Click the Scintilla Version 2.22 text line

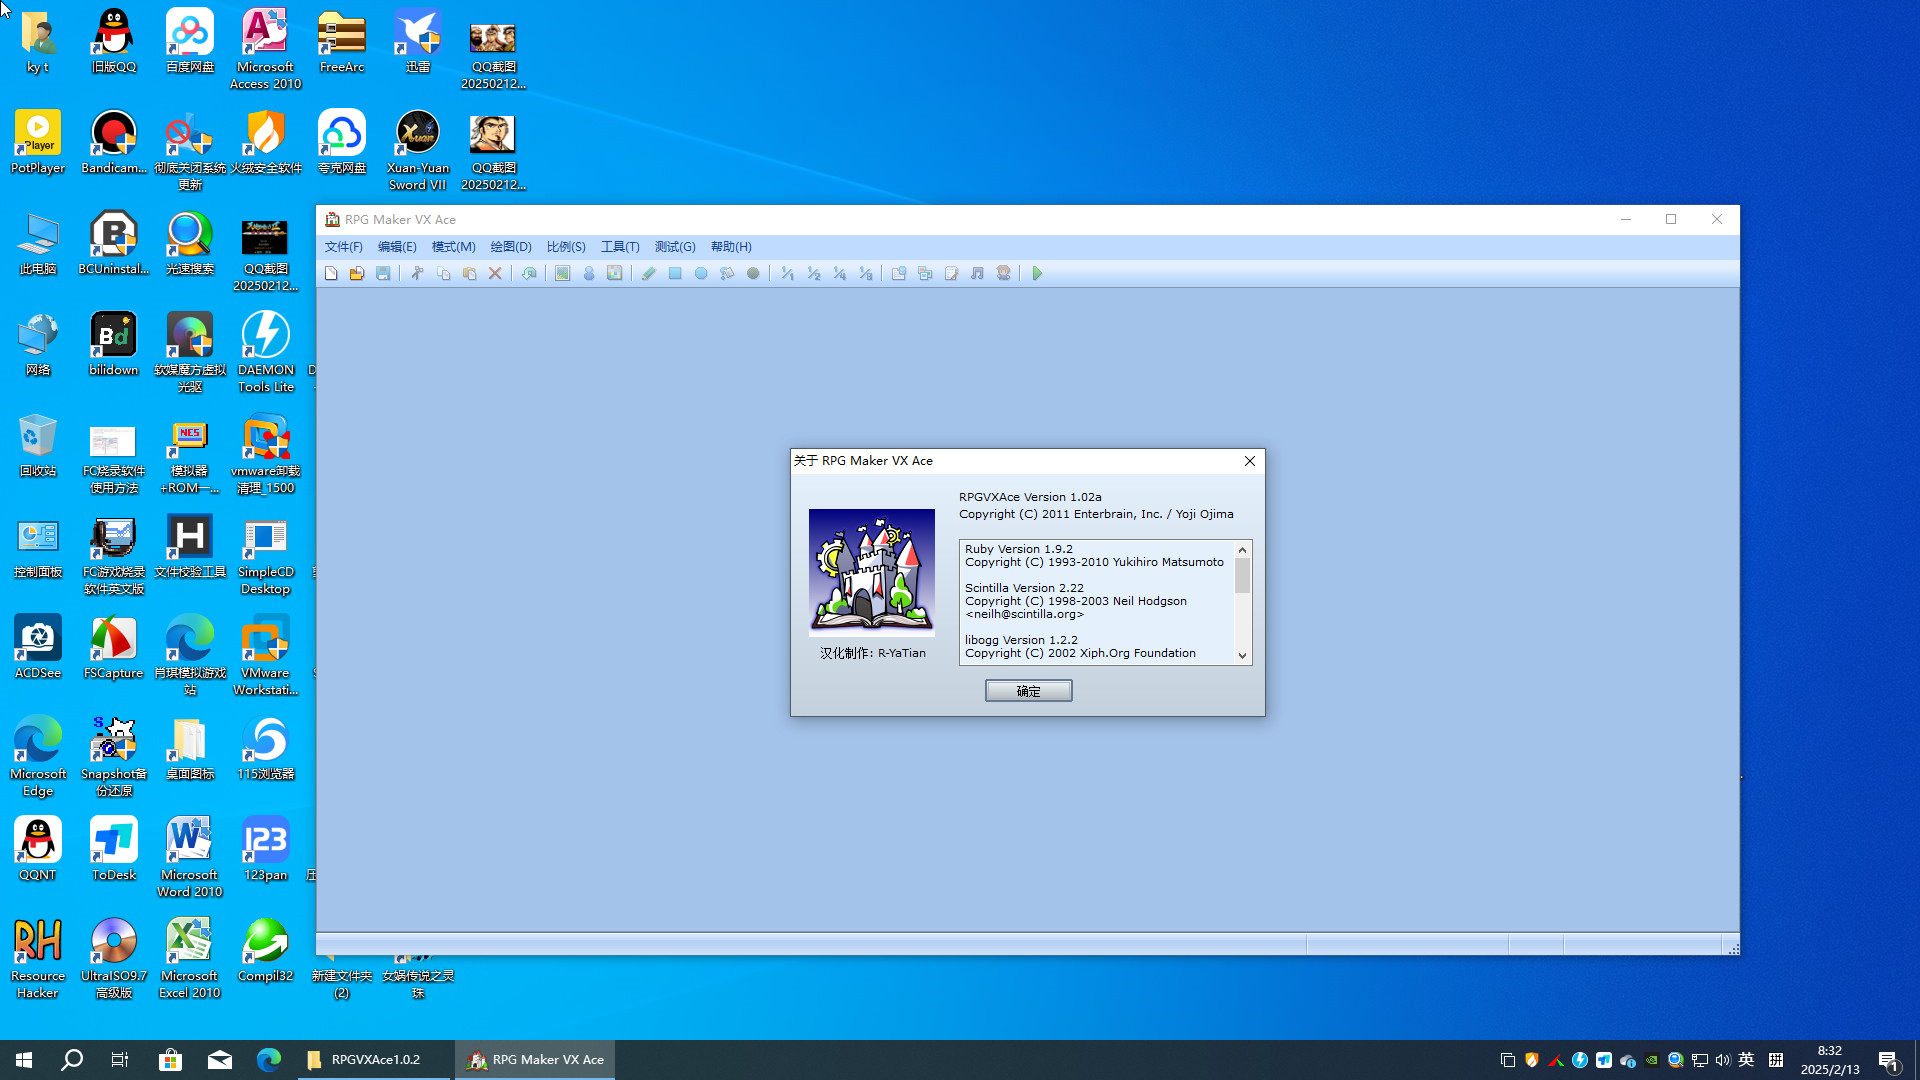tap(1024, 588)
